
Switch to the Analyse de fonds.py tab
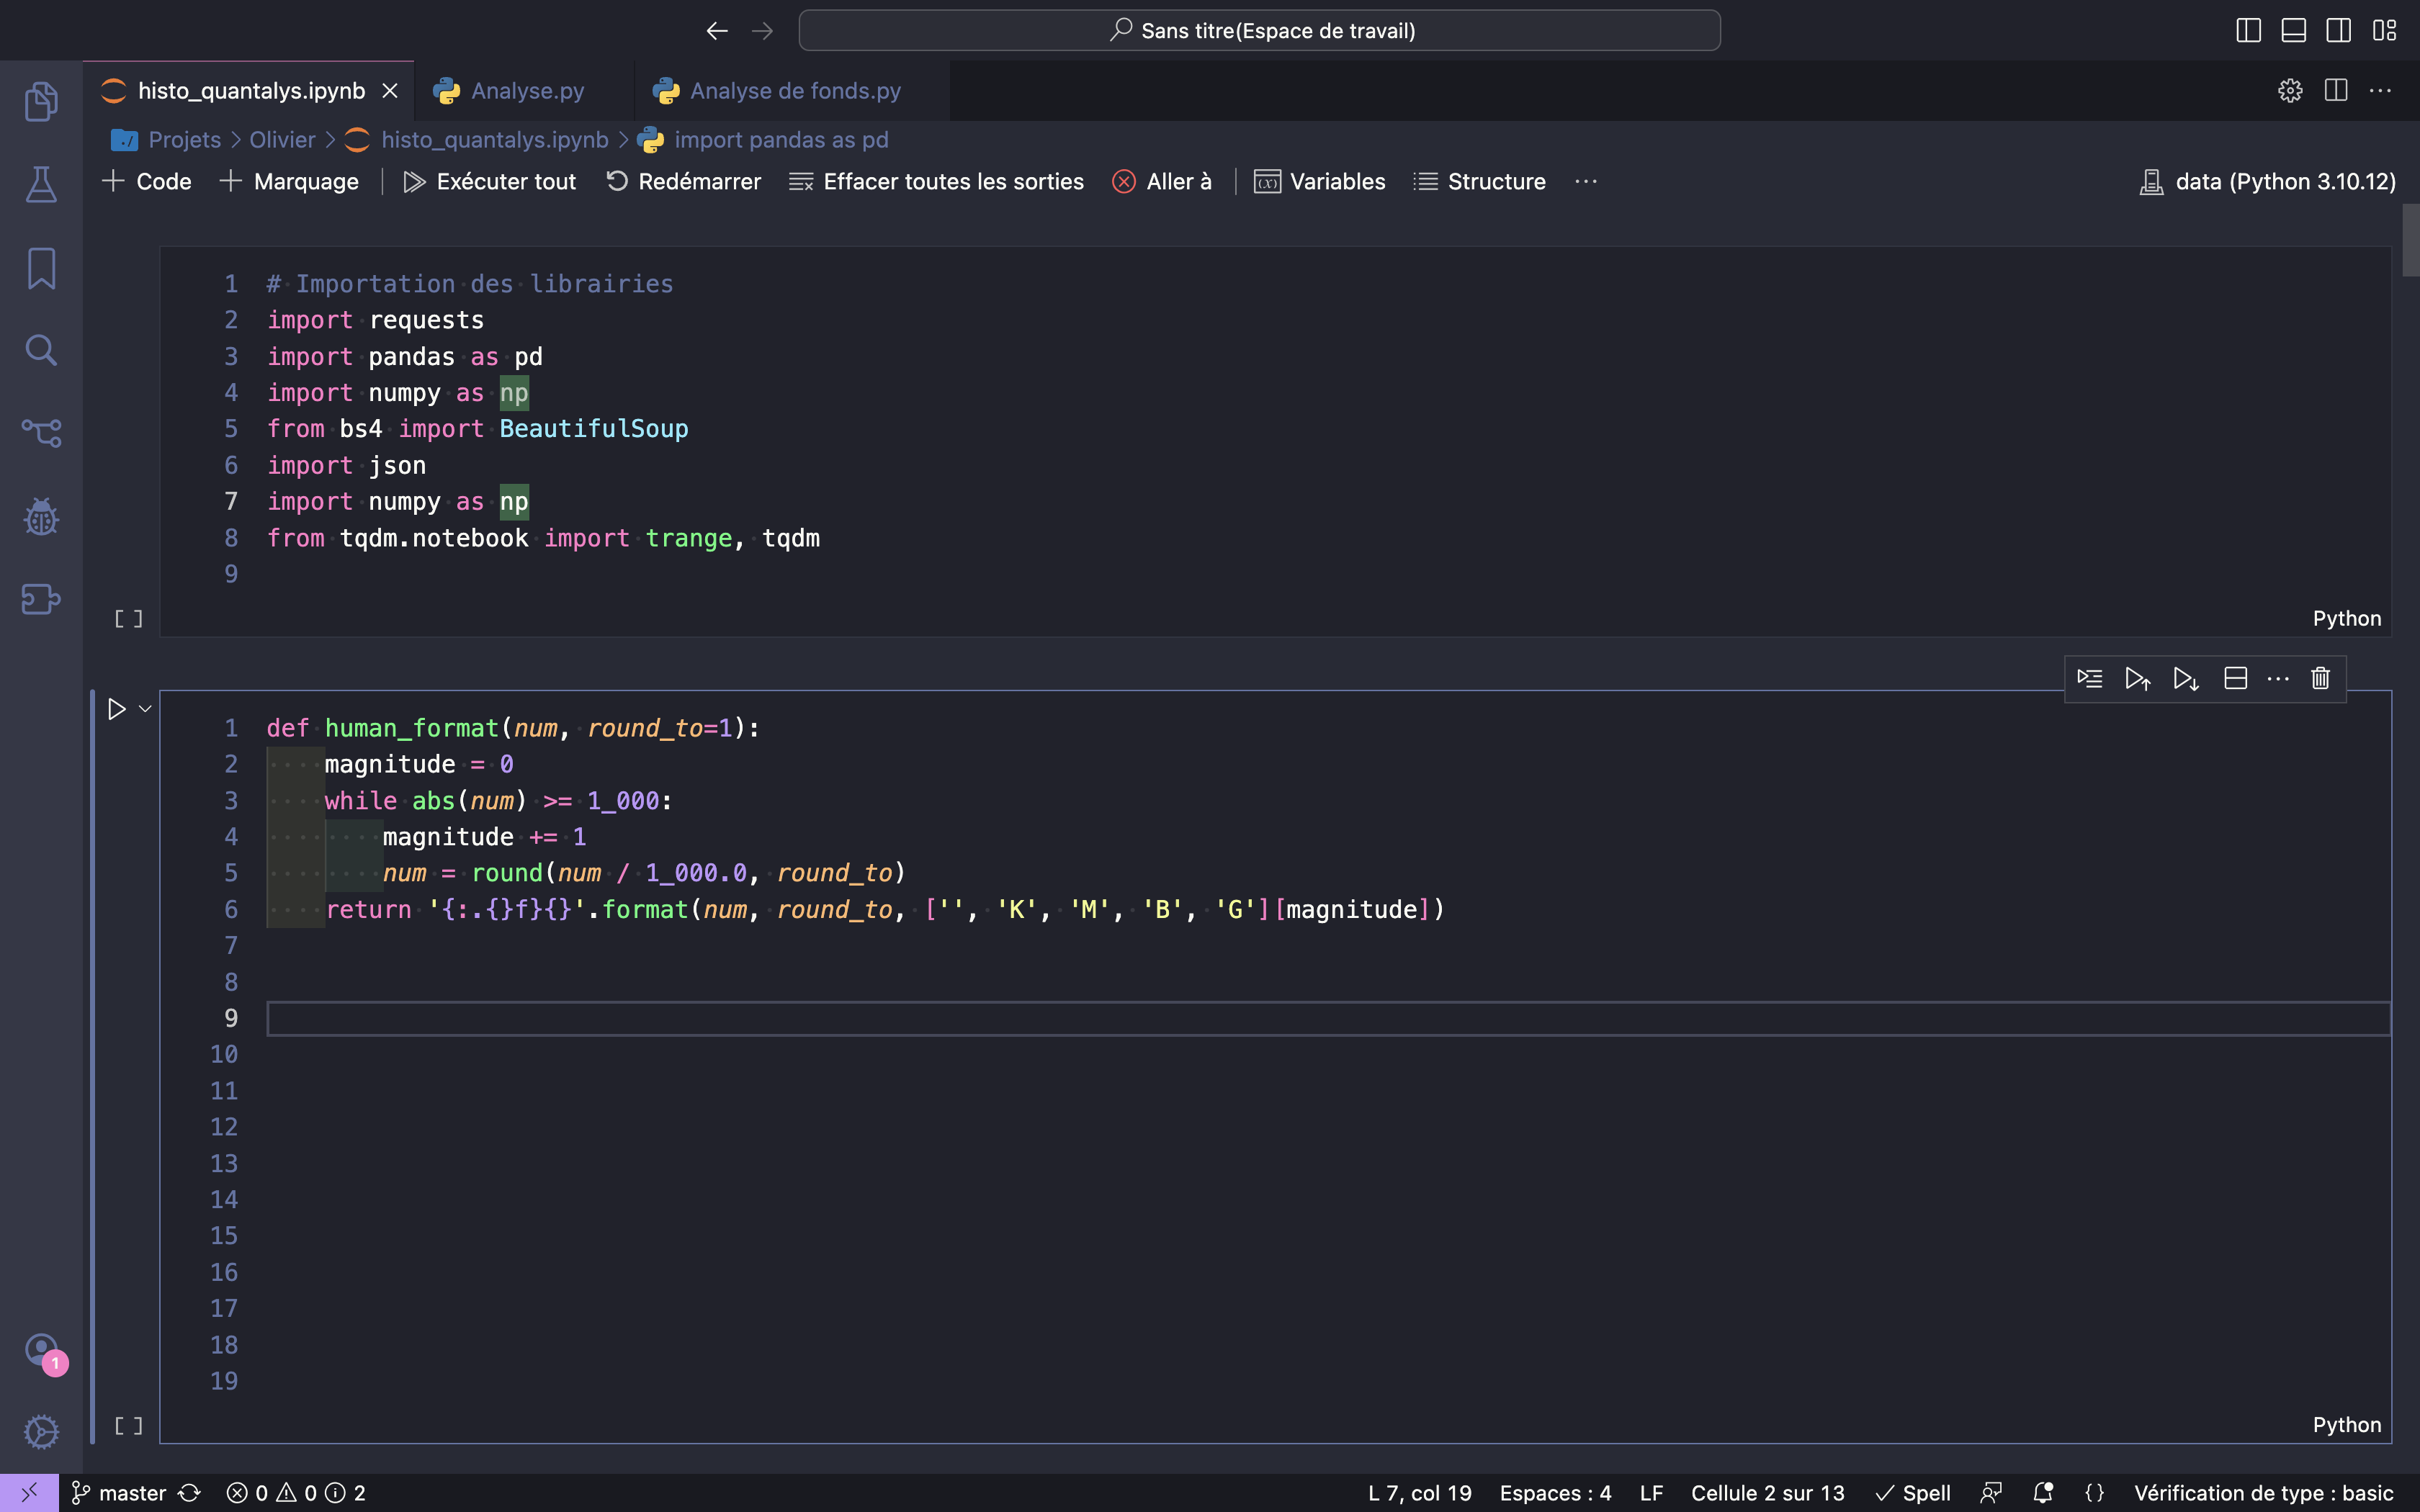(x=795, y=90)
